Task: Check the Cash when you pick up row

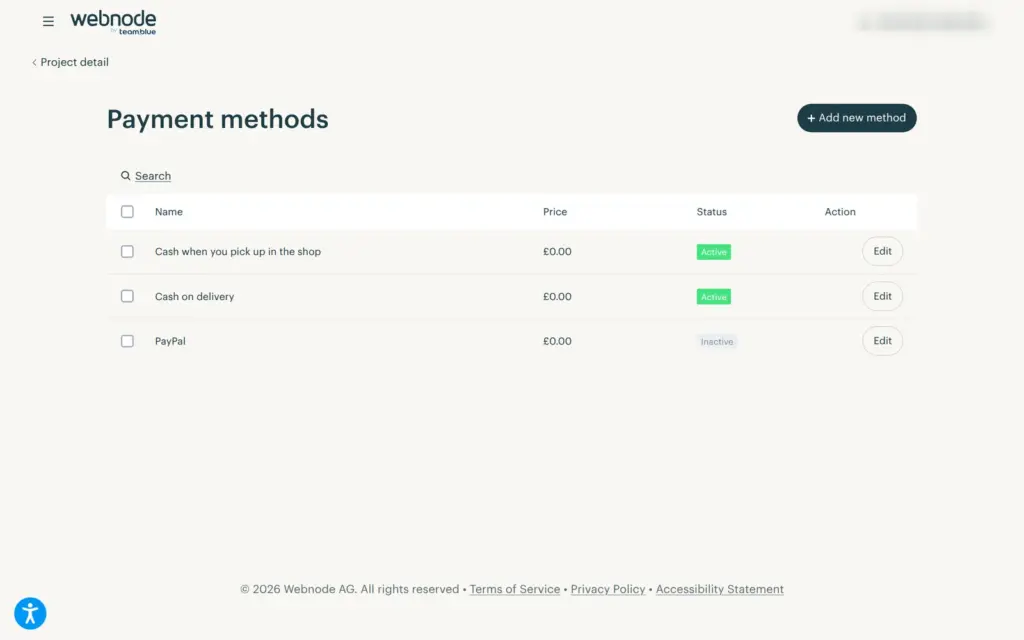Action: pos(127,251)
